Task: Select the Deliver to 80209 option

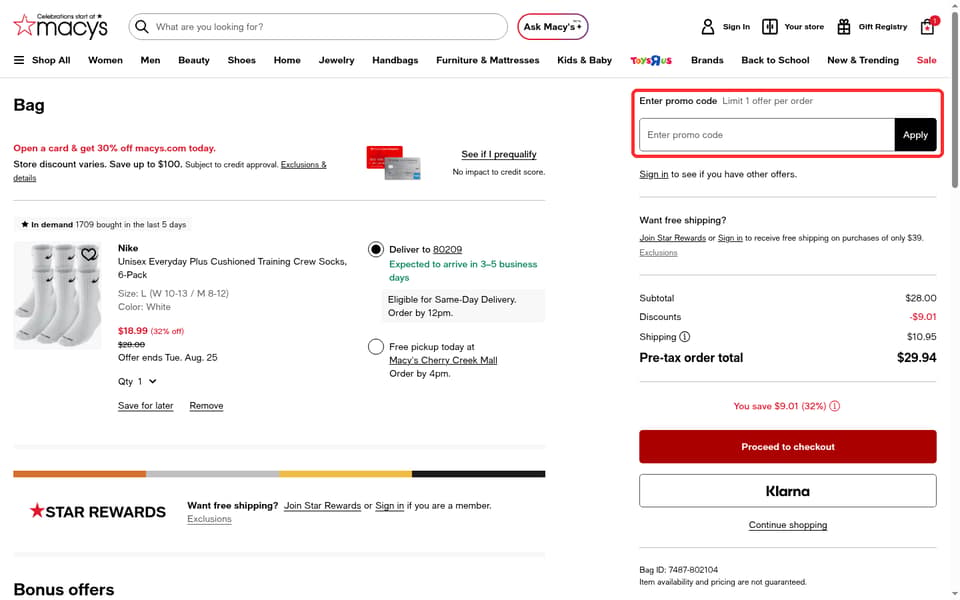Action: coord(376,249)
